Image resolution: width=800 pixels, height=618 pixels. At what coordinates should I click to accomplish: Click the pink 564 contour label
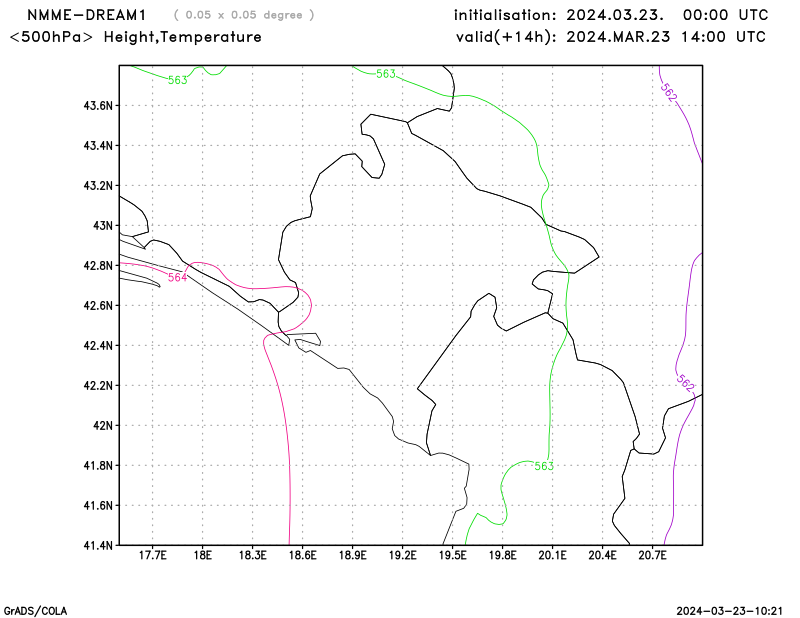pyautogui.click(x=178, y=277)
